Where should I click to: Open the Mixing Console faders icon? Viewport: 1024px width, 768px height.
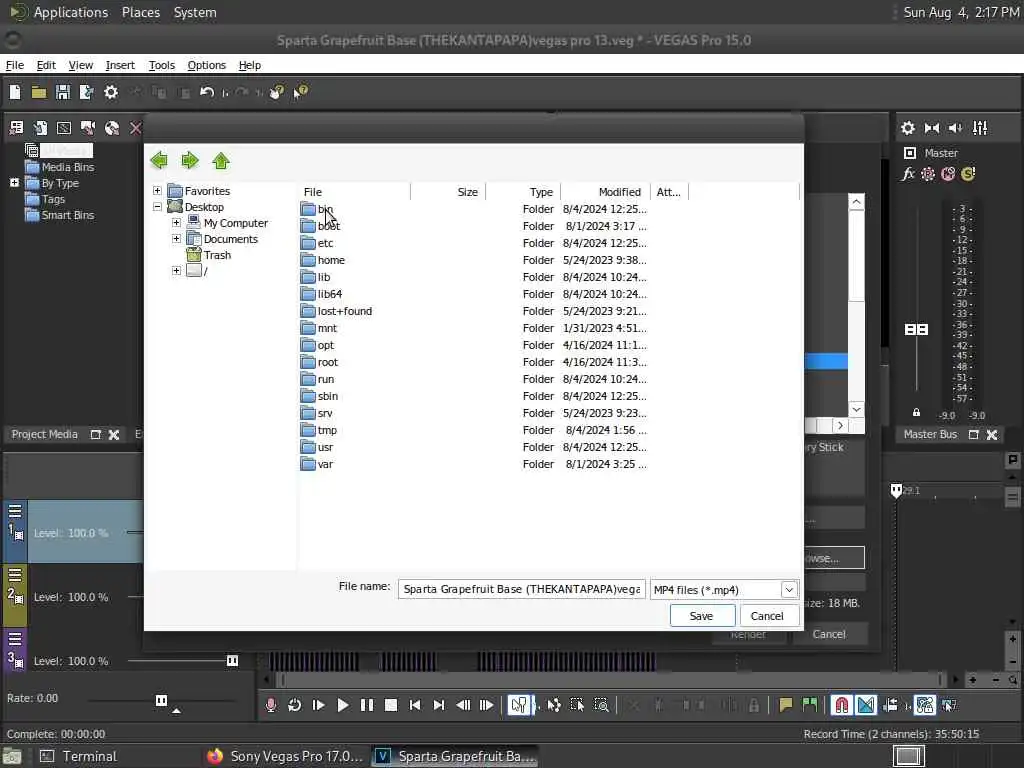click(x=980, y=128)
